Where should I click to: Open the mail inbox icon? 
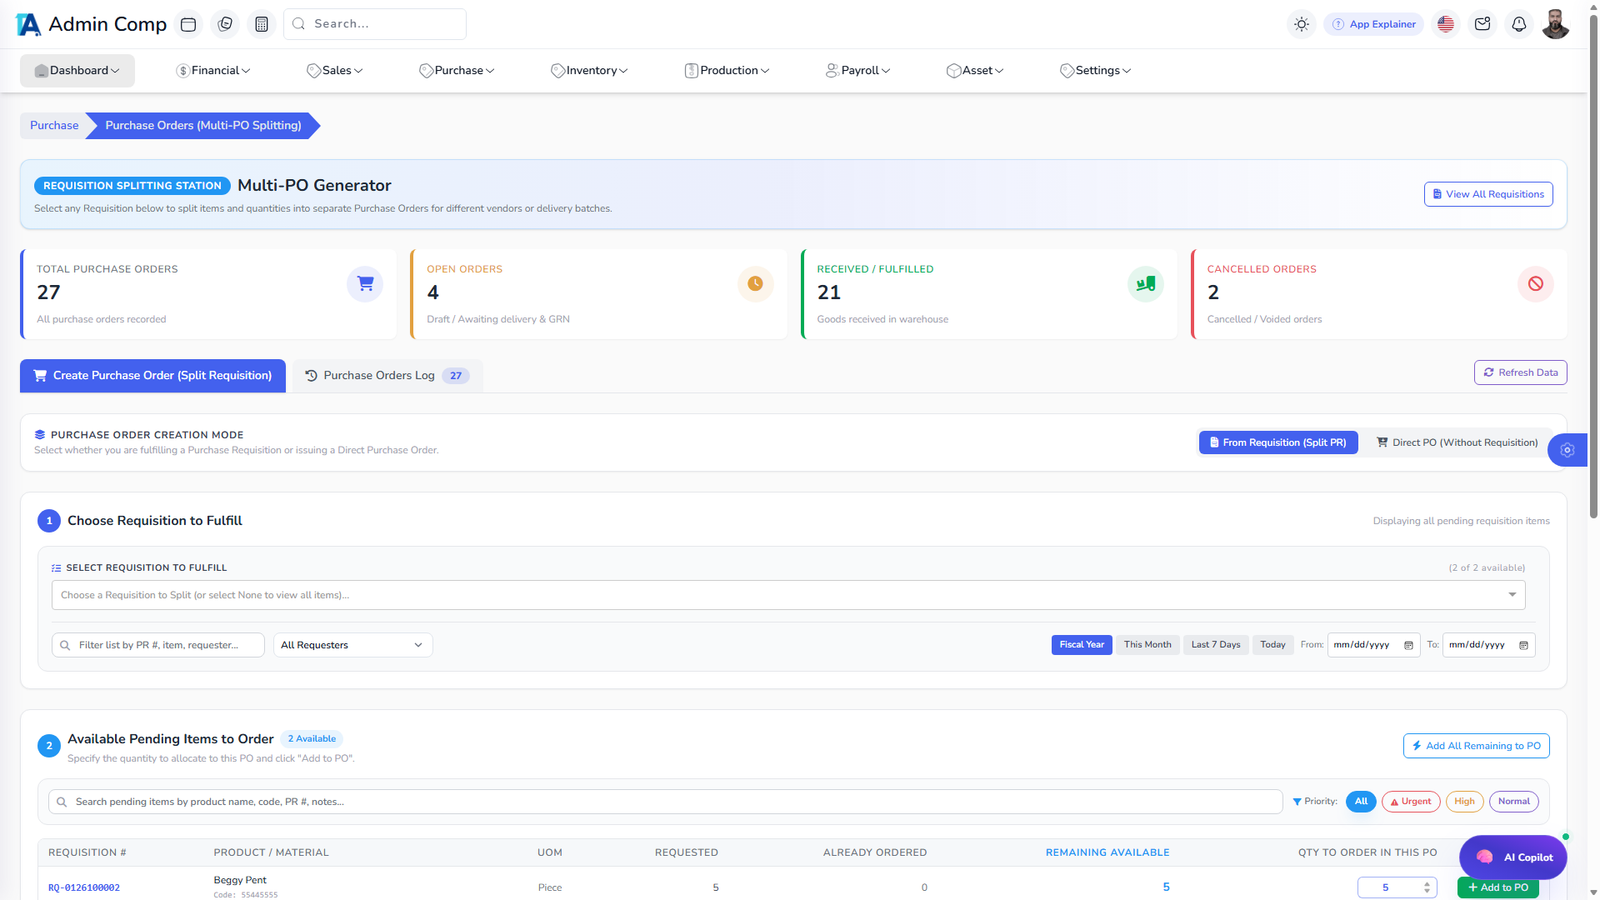tap(1483, 24)
